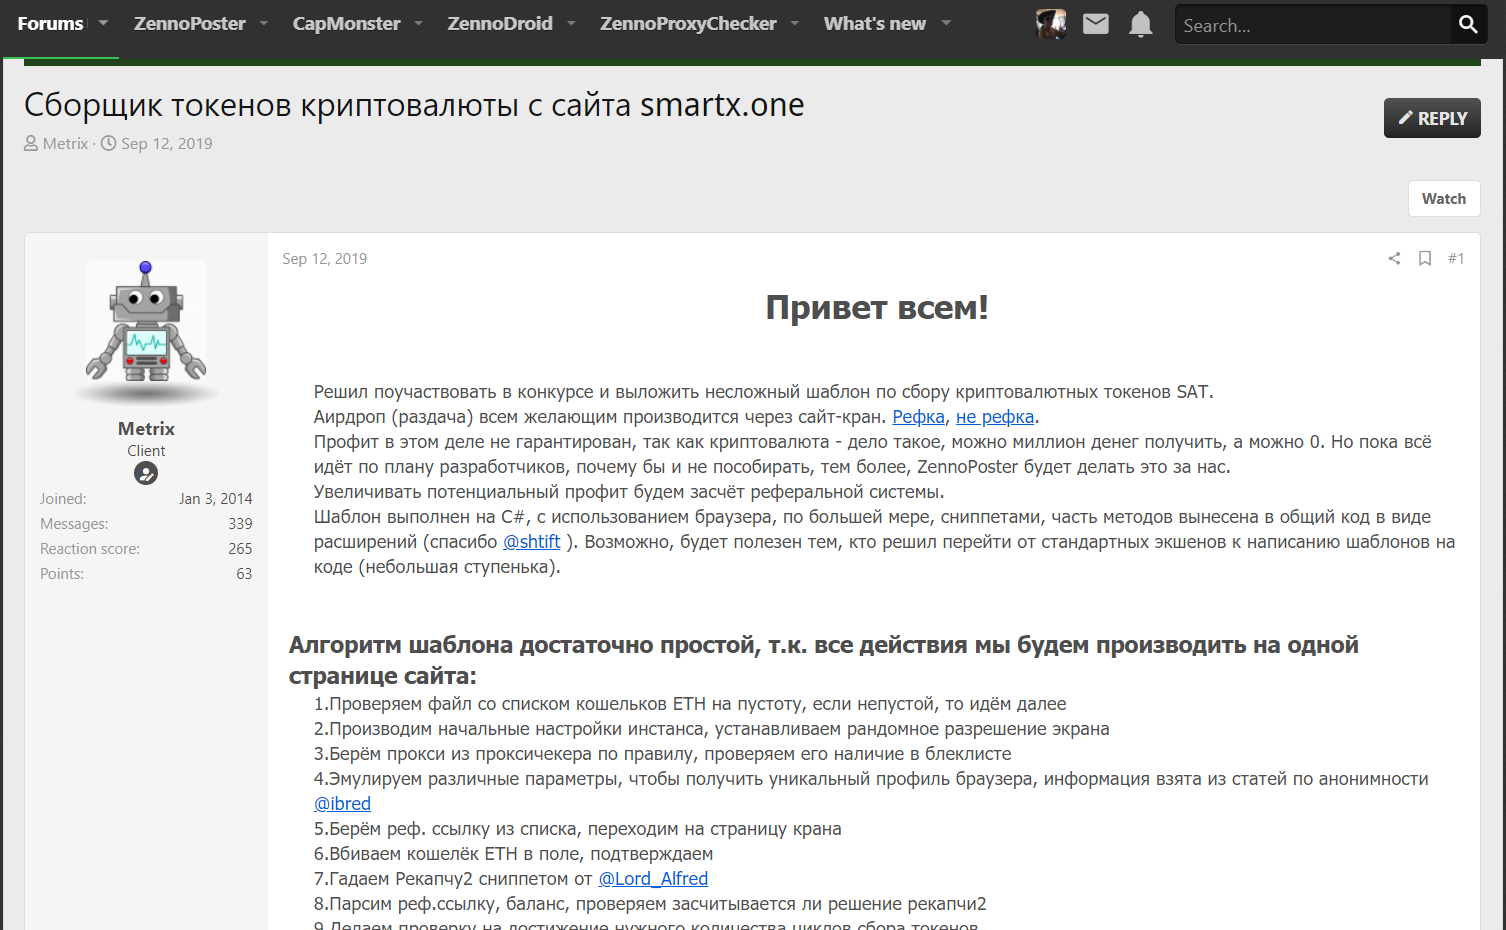
Task: Click the Watch button
Action: tap(1444, 198)
